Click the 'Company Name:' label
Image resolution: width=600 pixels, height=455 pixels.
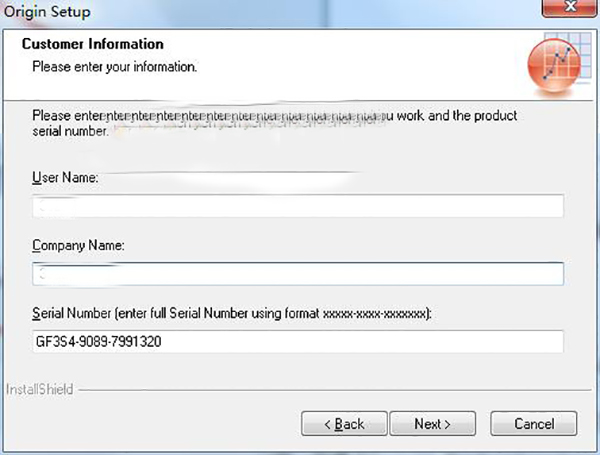coord(78,245)
